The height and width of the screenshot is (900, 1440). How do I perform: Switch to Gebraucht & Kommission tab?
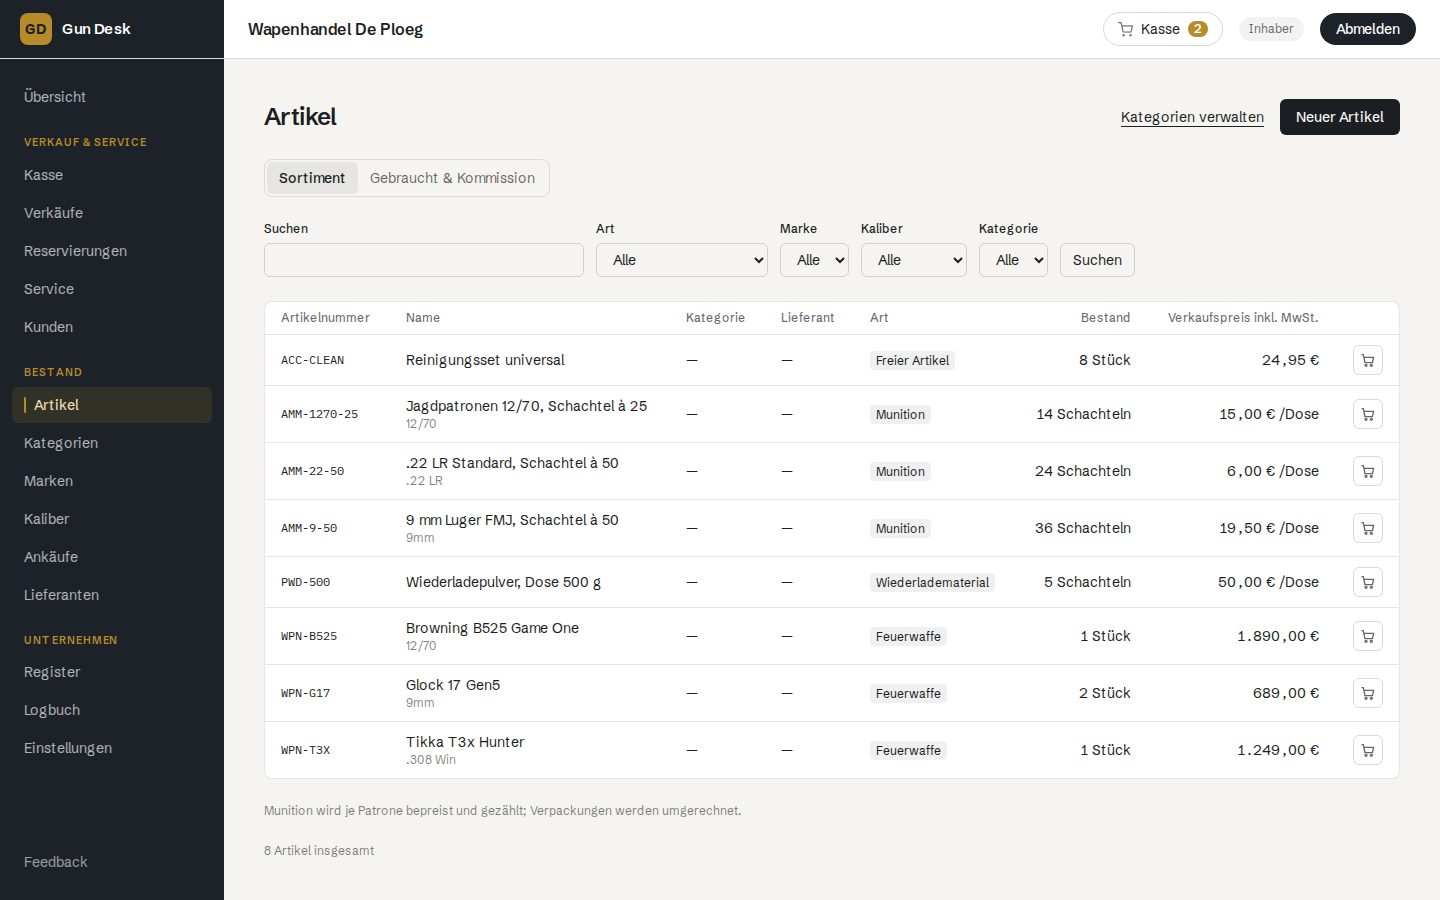pyautogui.click(x=452, y=178)
